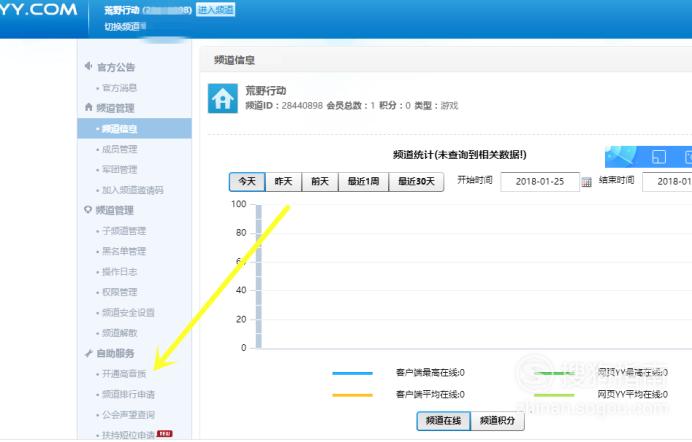Image resolution: width=692 pixels, height=442 pixels.
Task: Click the 频道统计(未查询到相关数据!) chart title
Action: coord(459,155)
